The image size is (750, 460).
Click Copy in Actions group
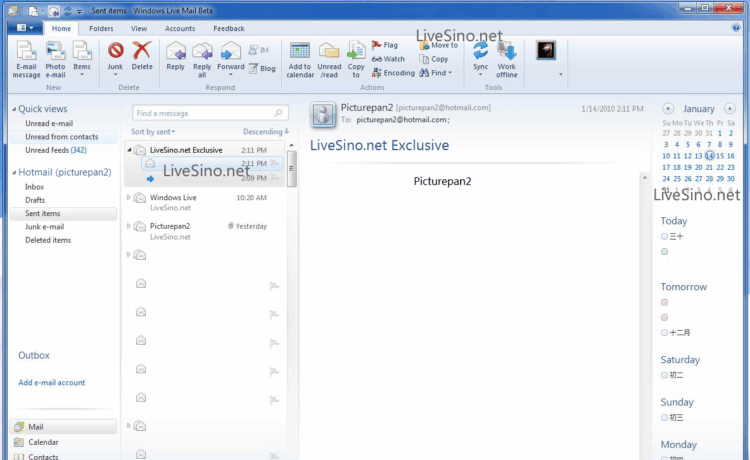click(434, 59)
